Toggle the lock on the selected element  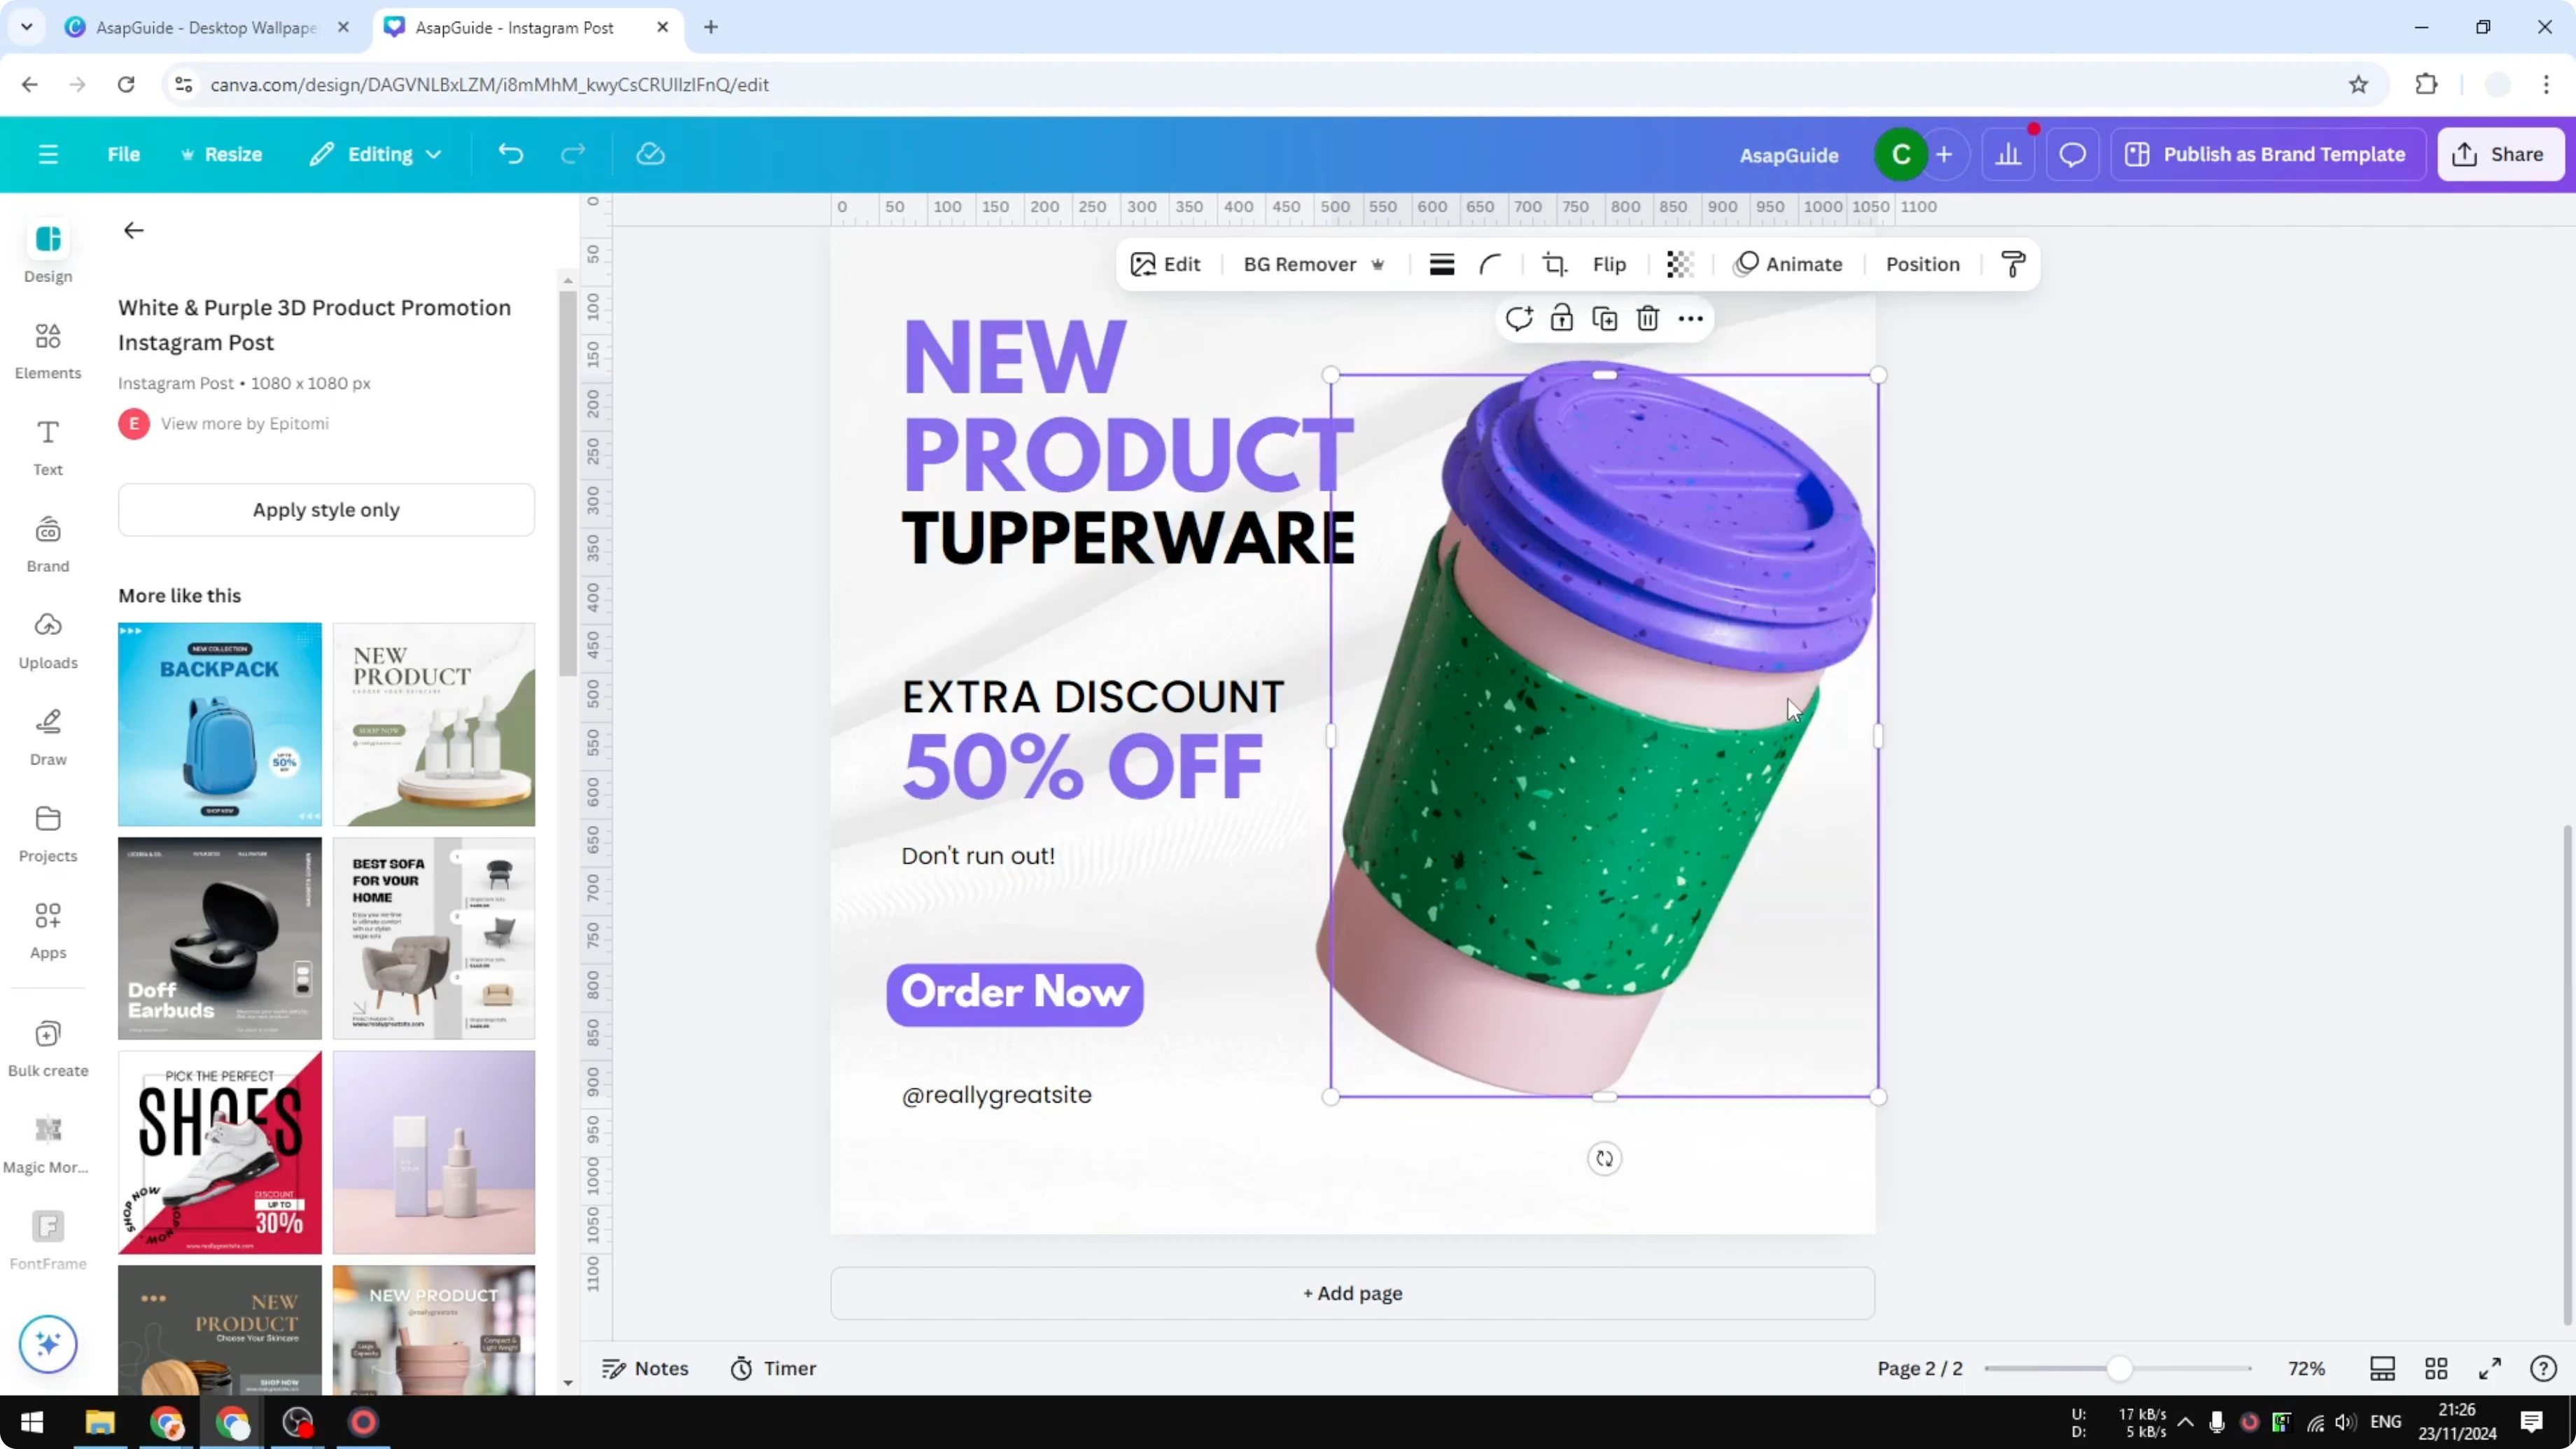1561,318
